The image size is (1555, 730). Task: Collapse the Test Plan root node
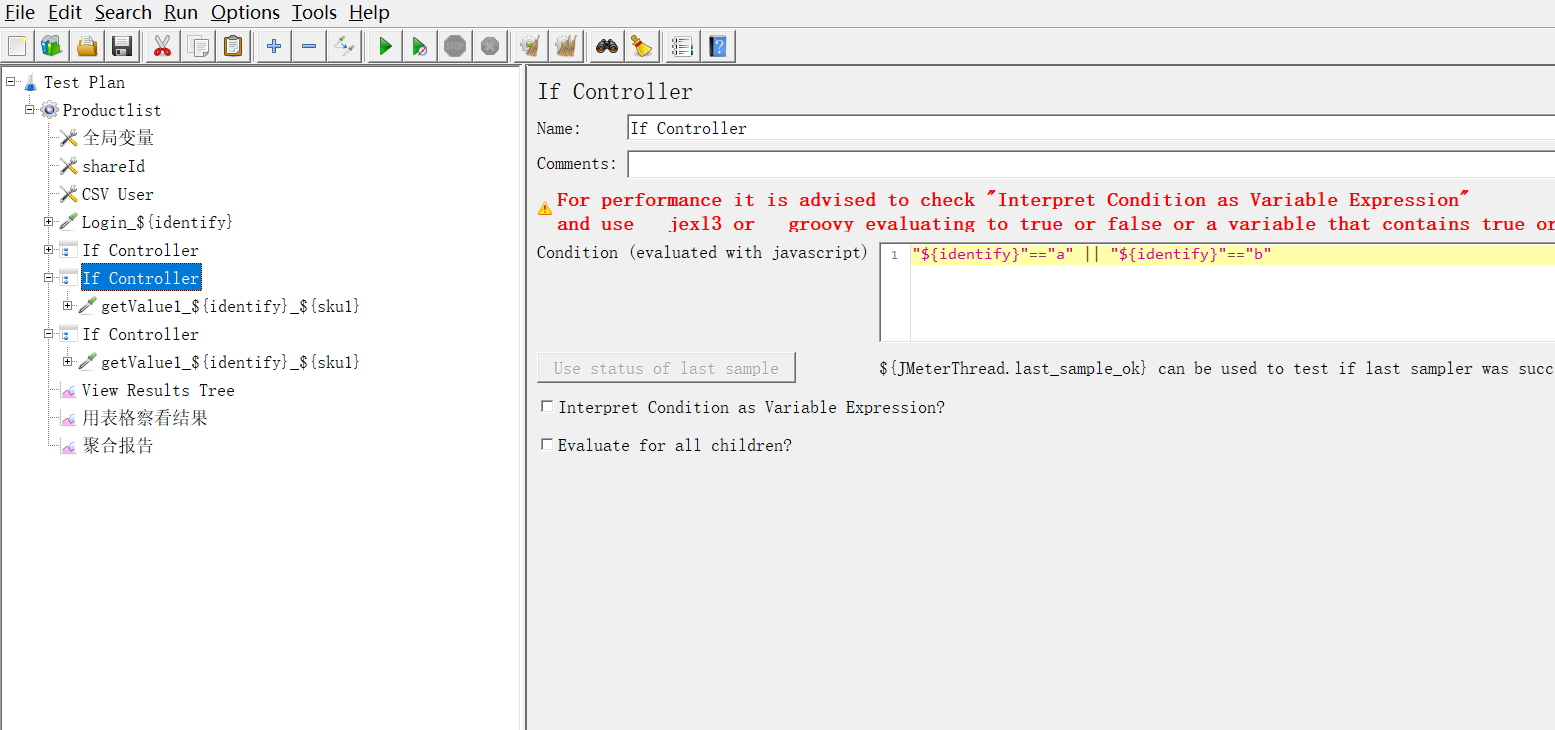tap(10, 81)
